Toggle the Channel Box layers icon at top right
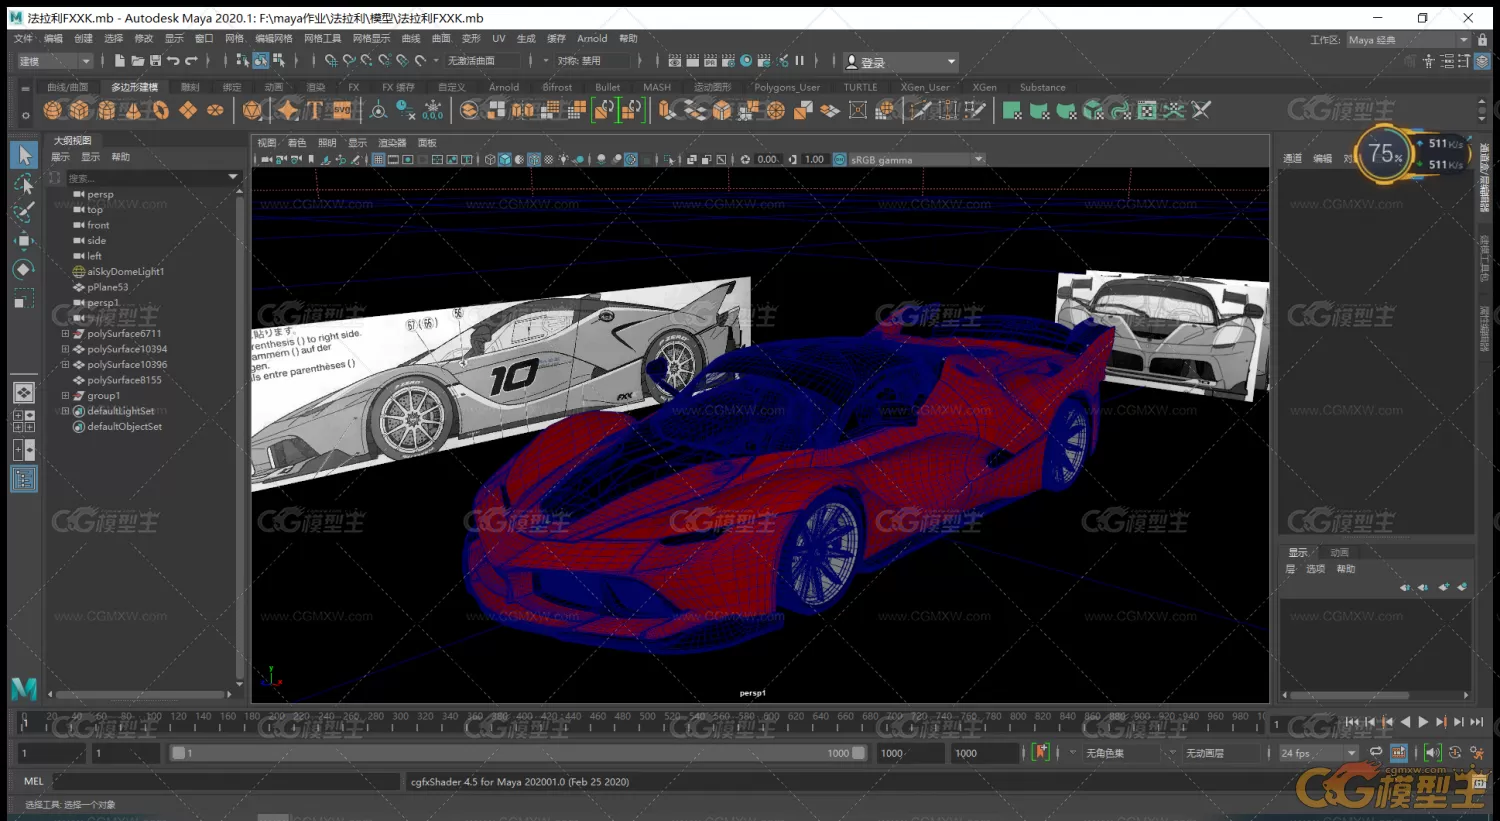 (x=1482, y=62)
